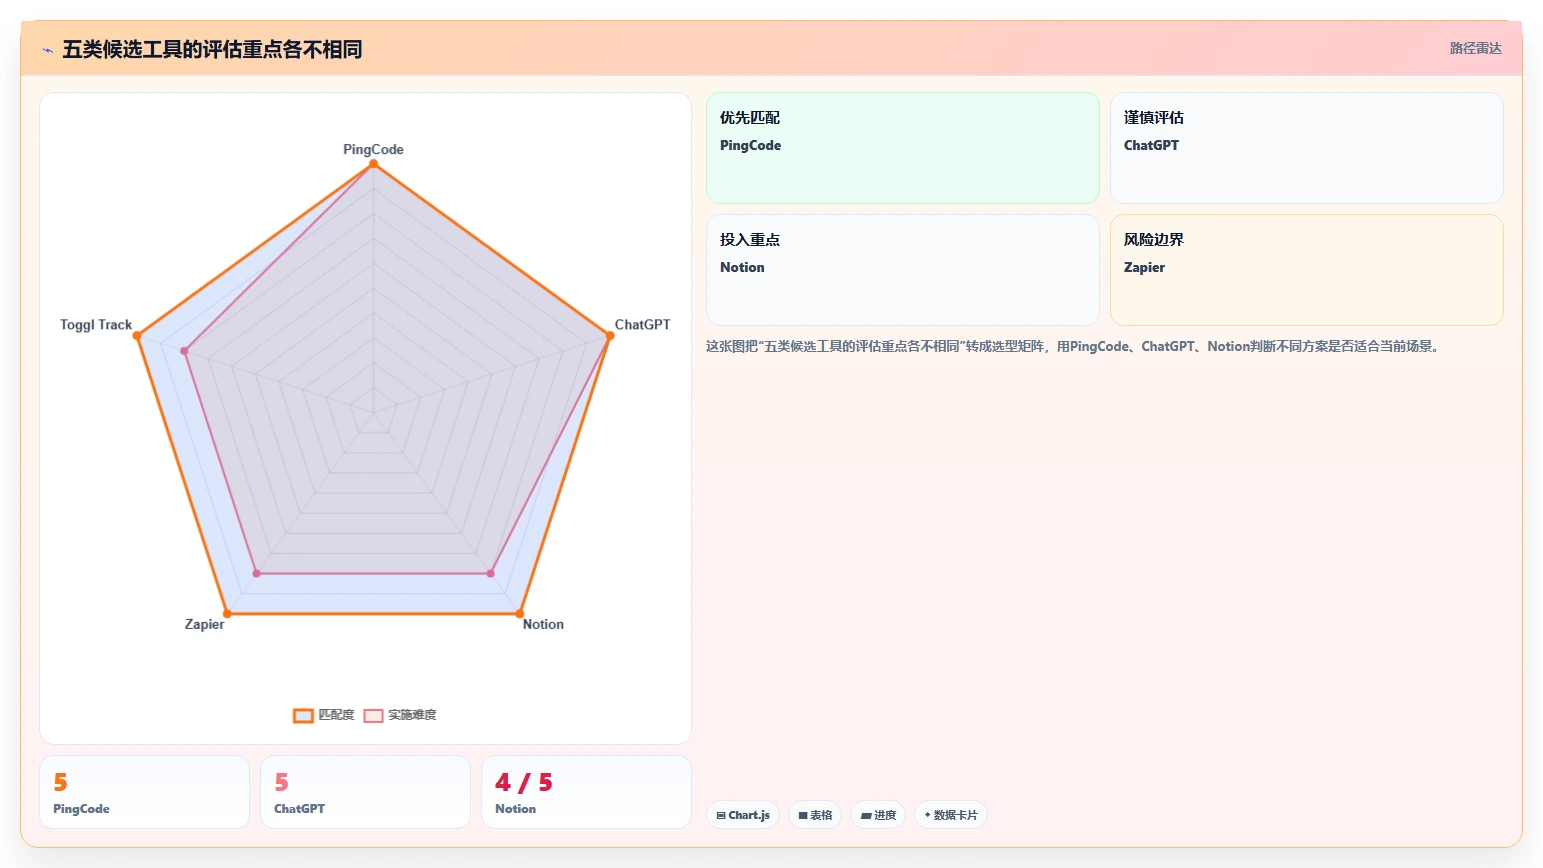The height and width of the screenshot is (868, 1543).
Task: Click Zapier inside the 风险边界 card
Action: pos(1144,267)
